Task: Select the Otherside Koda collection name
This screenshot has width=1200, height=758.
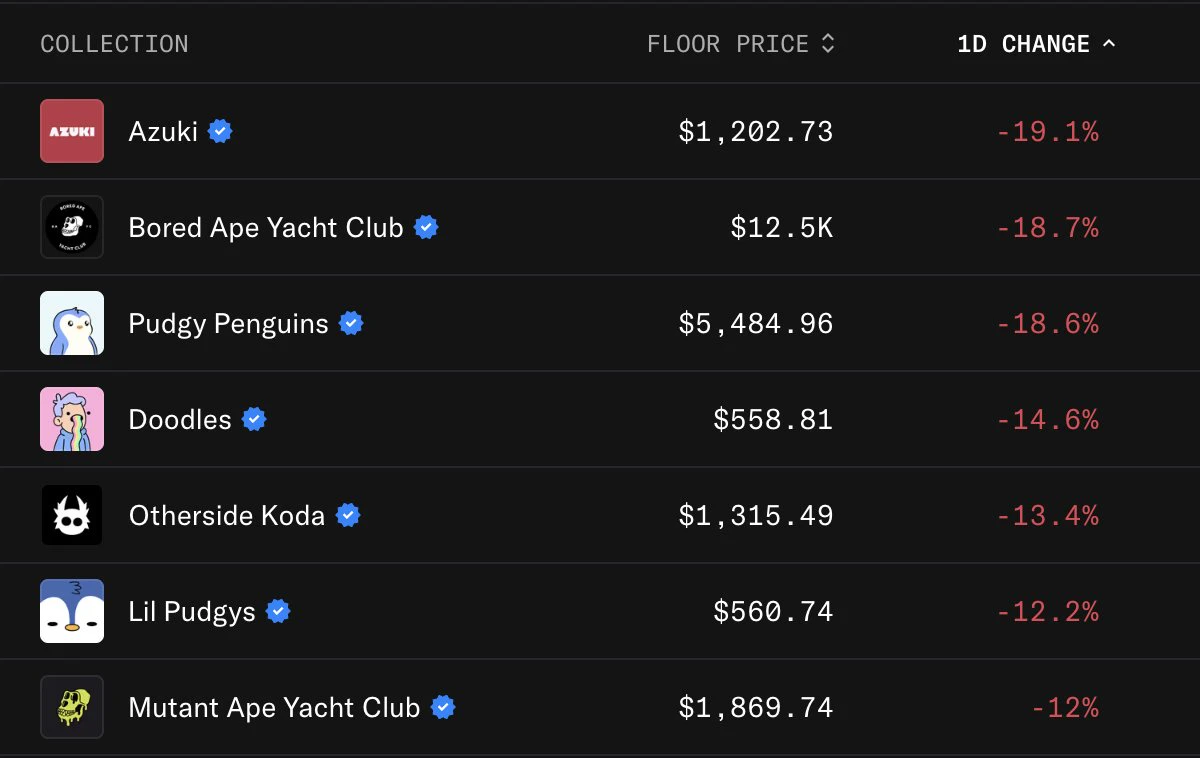Action: point(227,516)
